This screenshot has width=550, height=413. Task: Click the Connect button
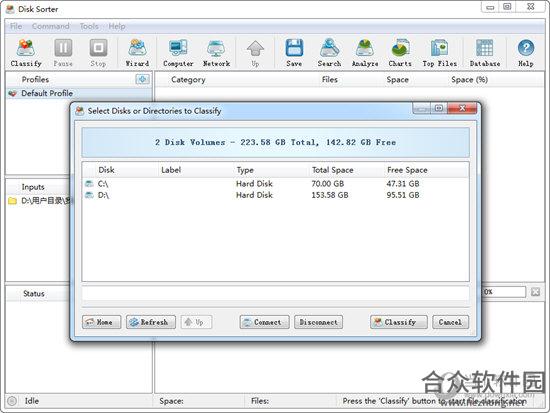point(264,322)
